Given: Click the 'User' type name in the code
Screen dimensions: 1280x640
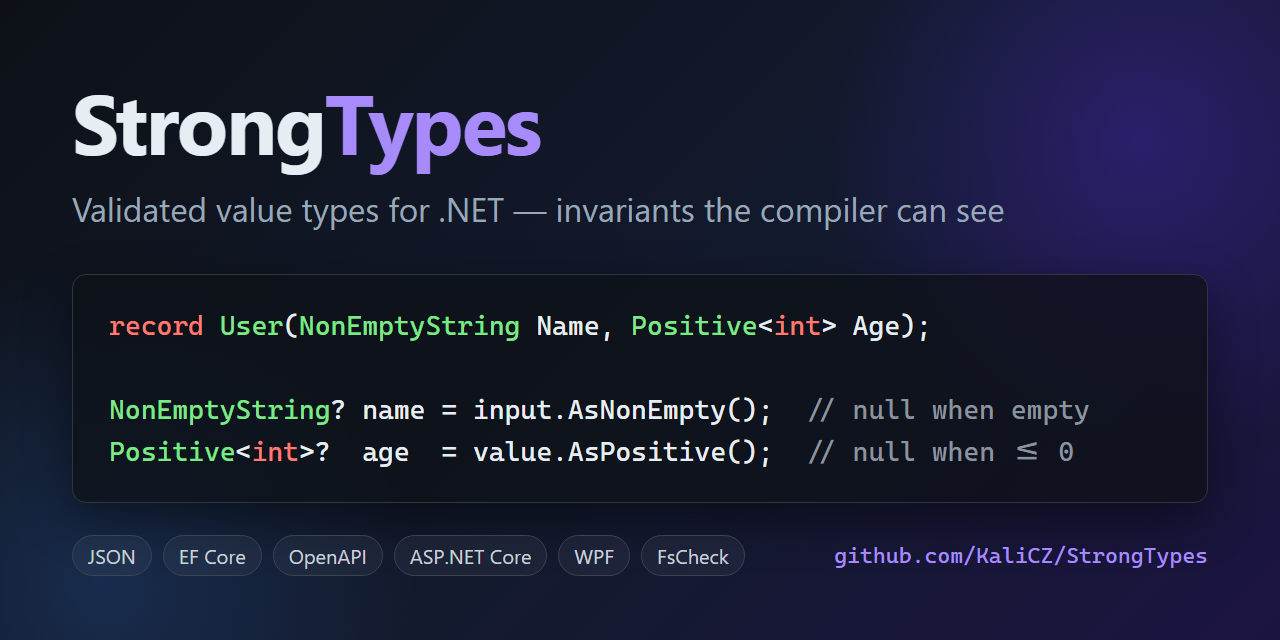Looking at the screenshot, I should [x=251, y=327].
